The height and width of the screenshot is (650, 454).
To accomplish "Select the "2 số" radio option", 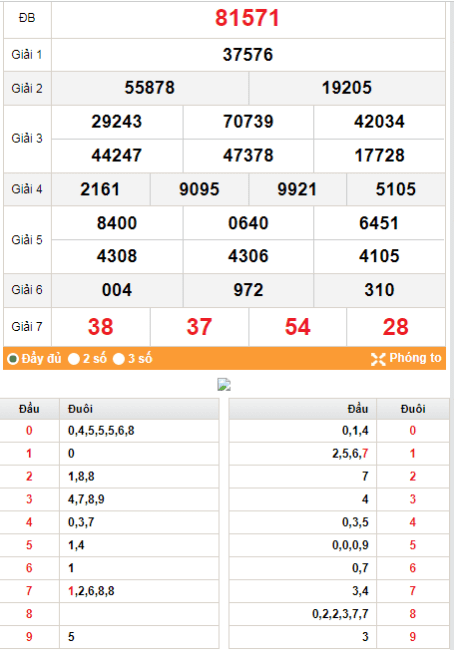I will [x=74, y=359].
